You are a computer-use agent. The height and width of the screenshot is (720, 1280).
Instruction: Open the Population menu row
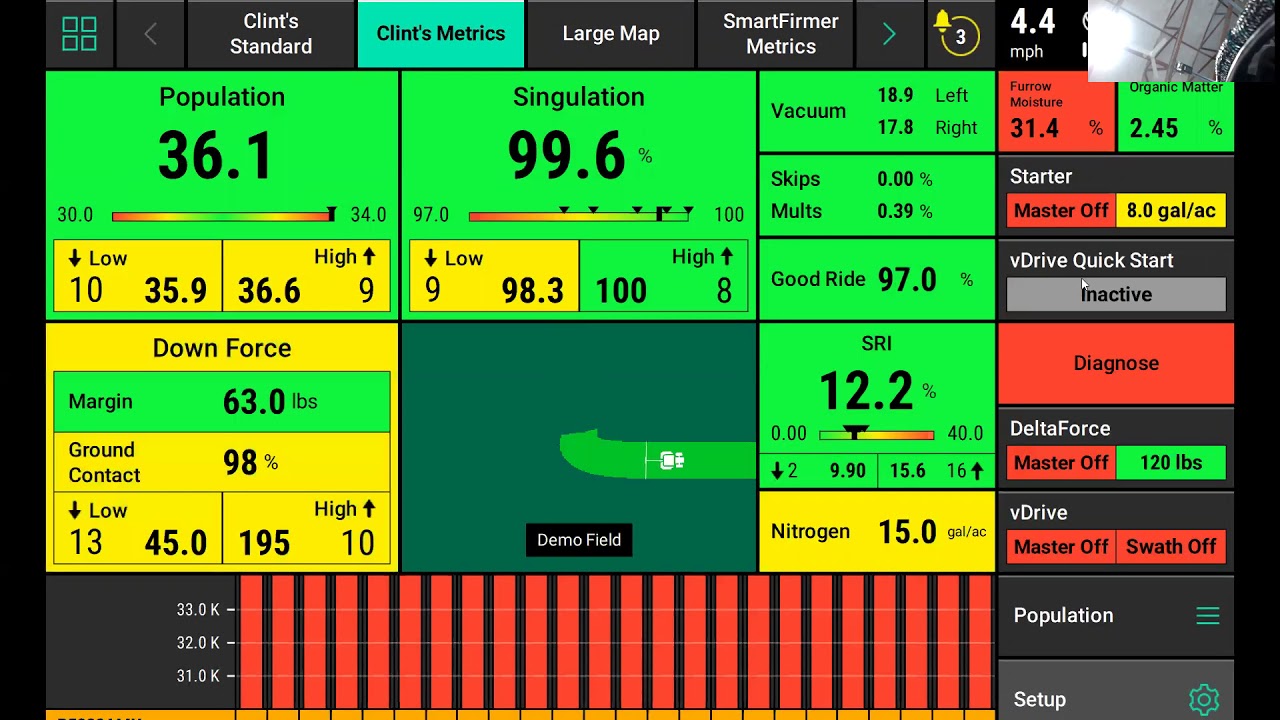pyautogui.click(x=1116, y=616)
